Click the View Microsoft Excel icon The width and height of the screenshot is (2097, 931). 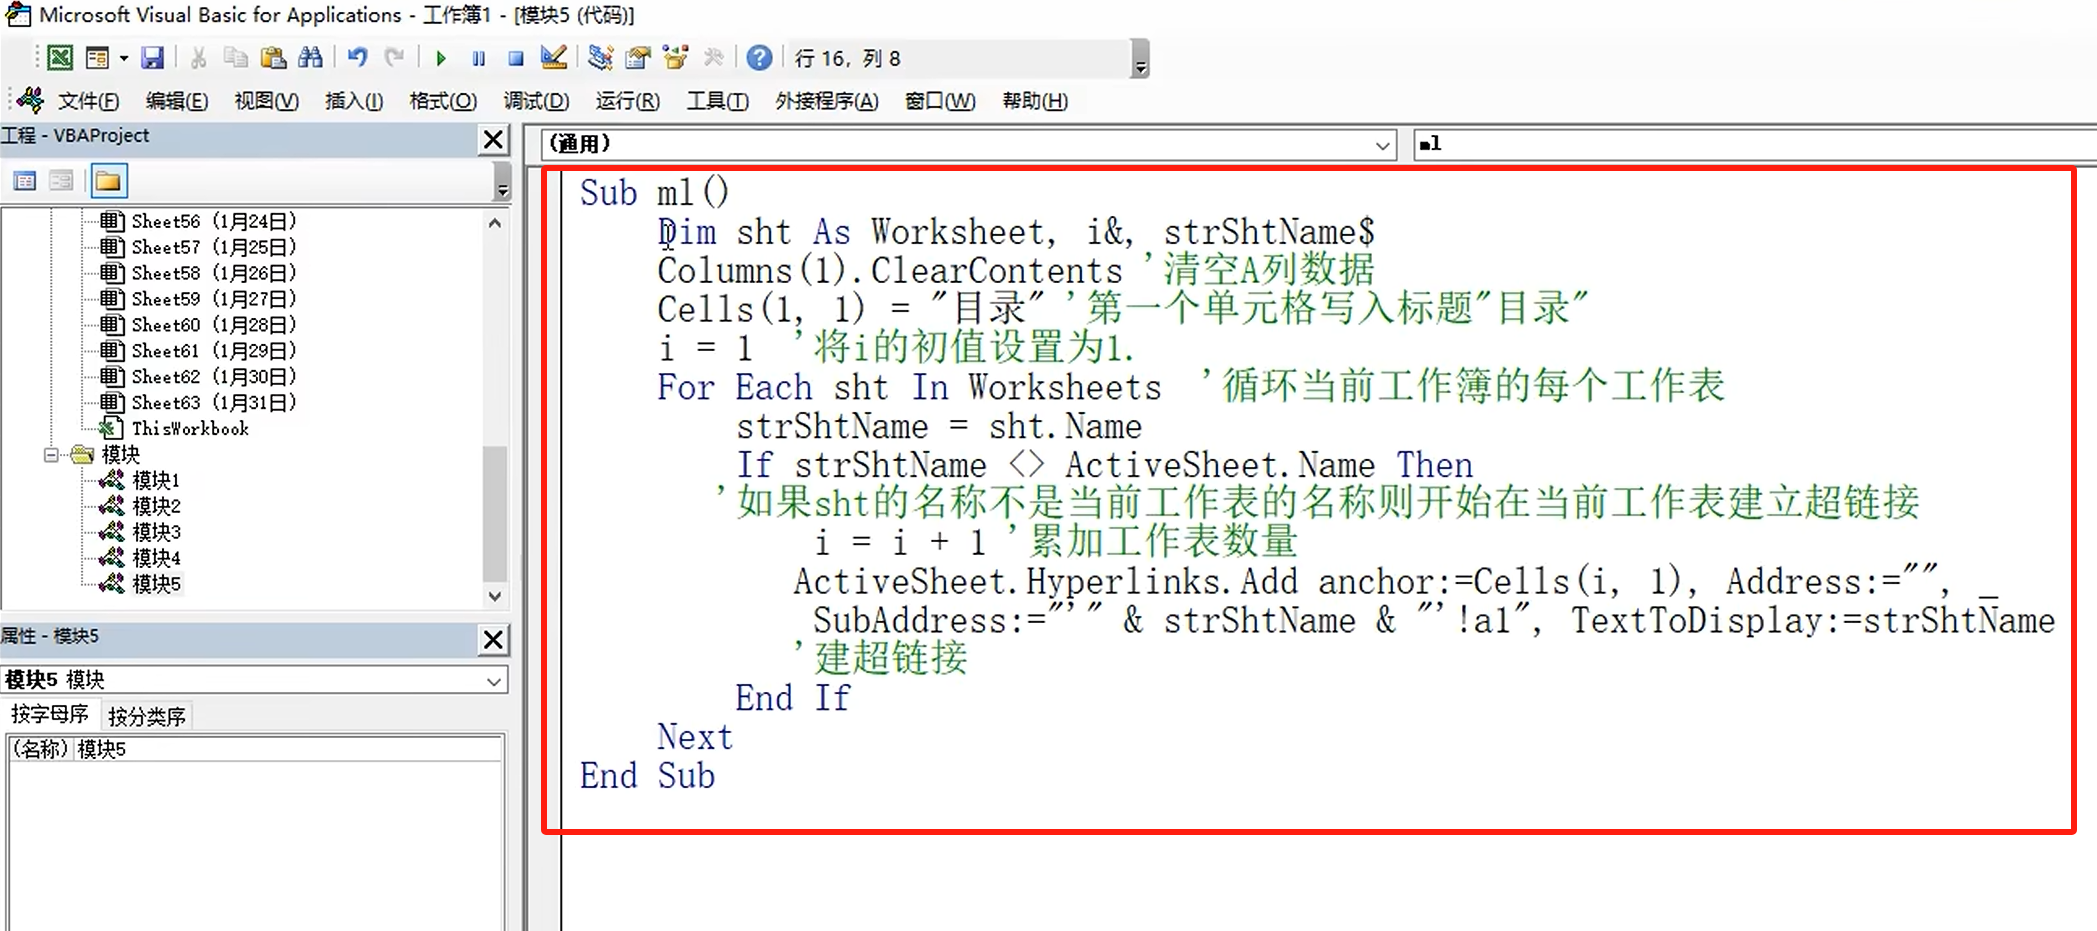pos(60,58)
